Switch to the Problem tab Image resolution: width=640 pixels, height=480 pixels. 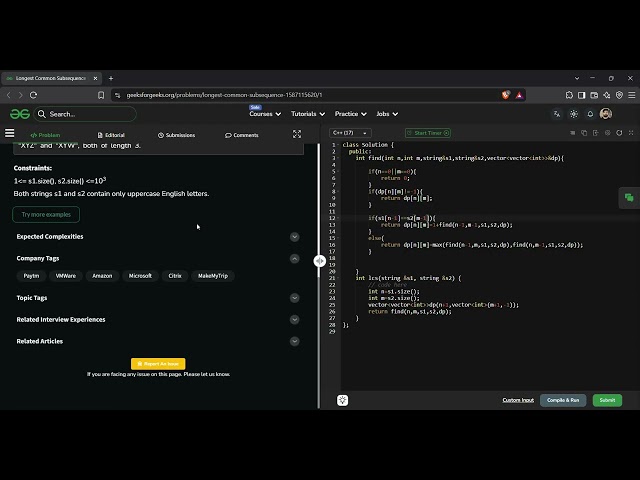point(45,135)
